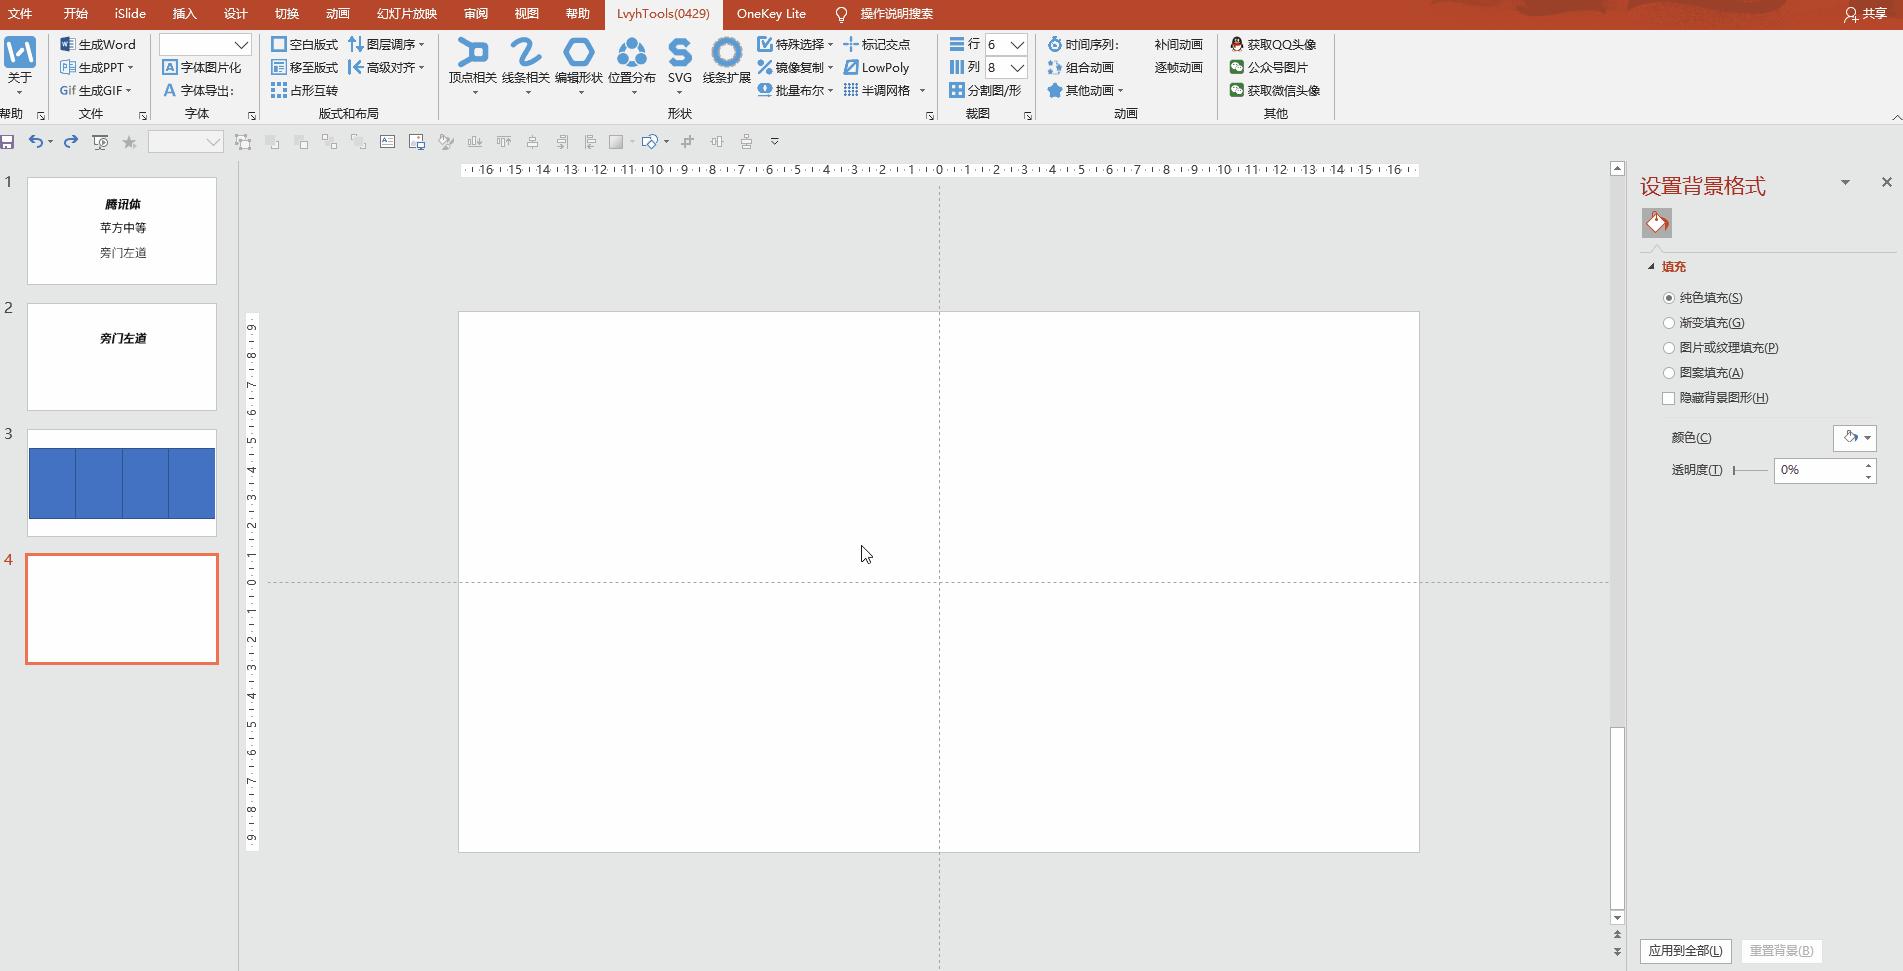Click 字体图片化 font-to-image tool

[x=202, y=67]
